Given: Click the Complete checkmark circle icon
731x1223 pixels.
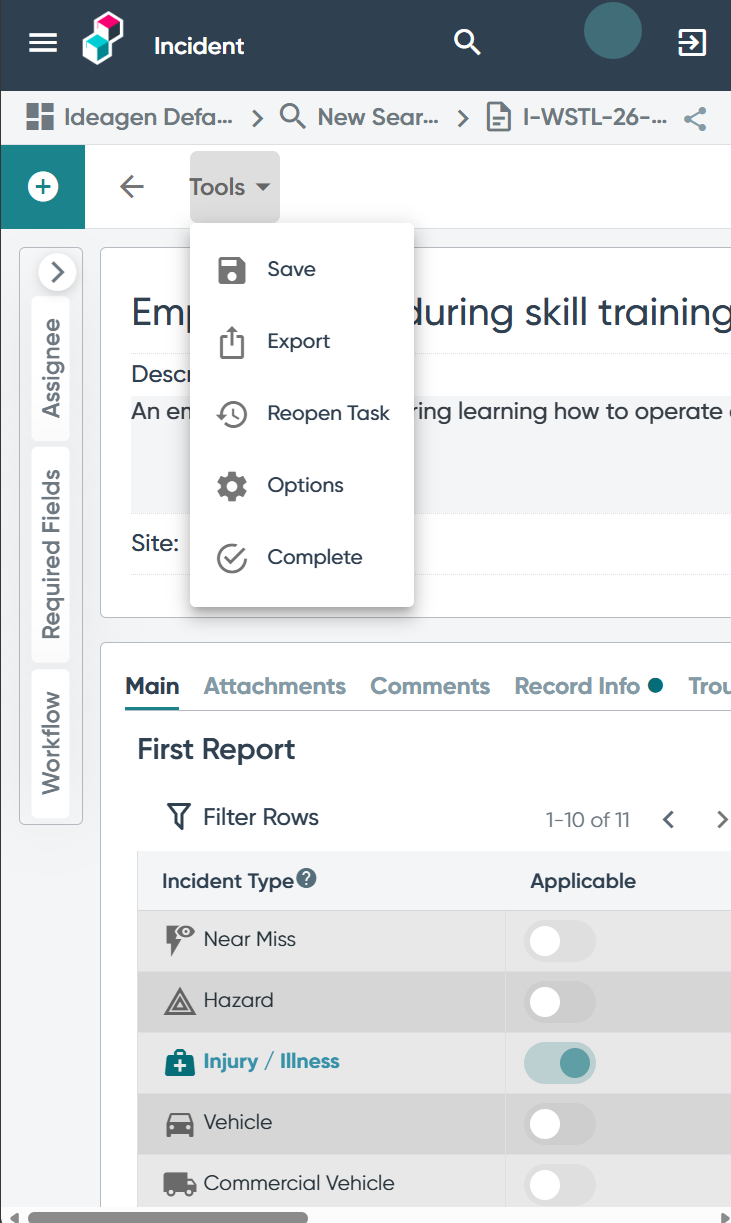Looking at the screenshot, I should tap(232, 558).
